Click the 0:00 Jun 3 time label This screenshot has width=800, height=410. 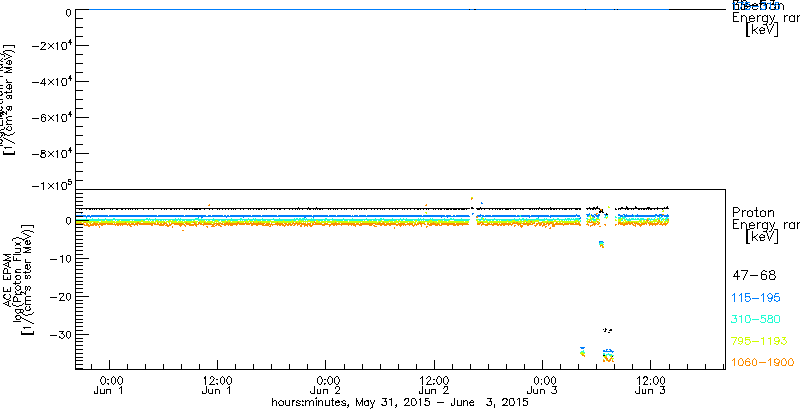(x=542, y=384)
